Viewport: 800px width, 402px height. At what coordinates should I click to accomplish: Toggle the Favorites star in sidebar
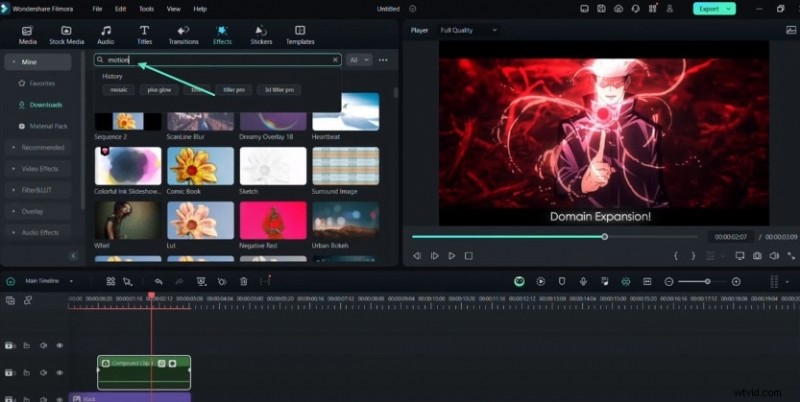(23, 83)
